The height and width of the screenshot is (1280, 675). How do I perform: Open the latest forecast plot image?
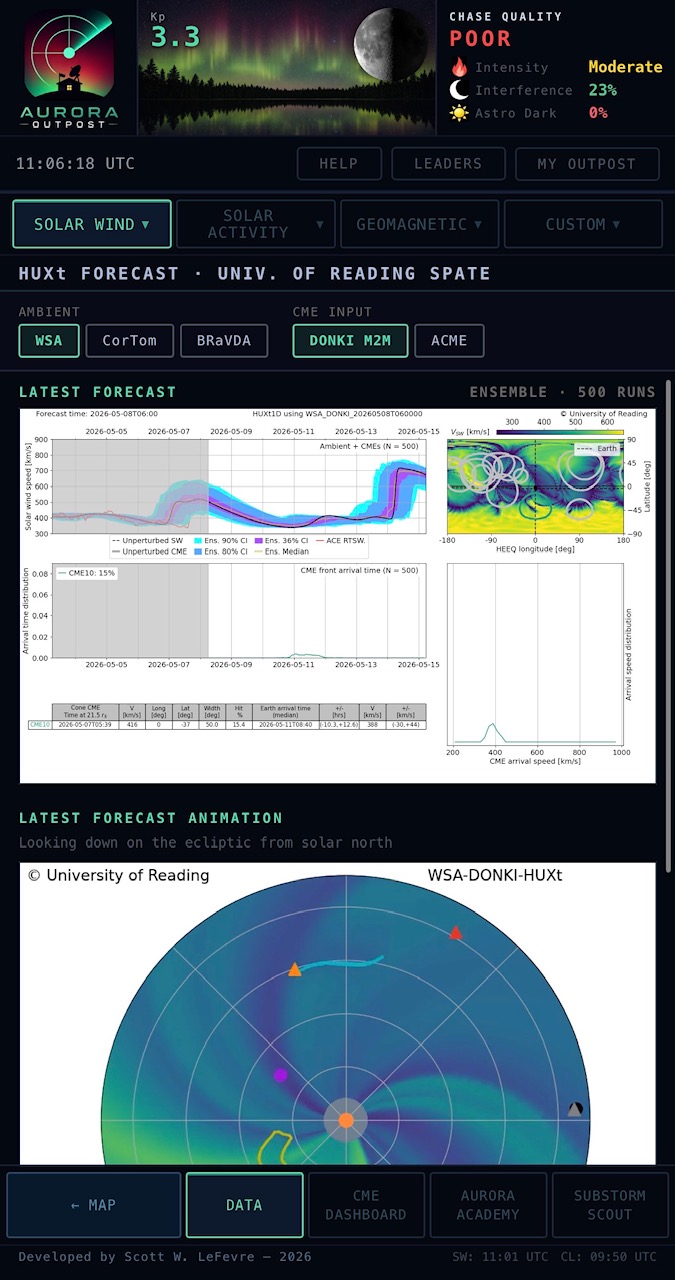click(x=338, y=595)
